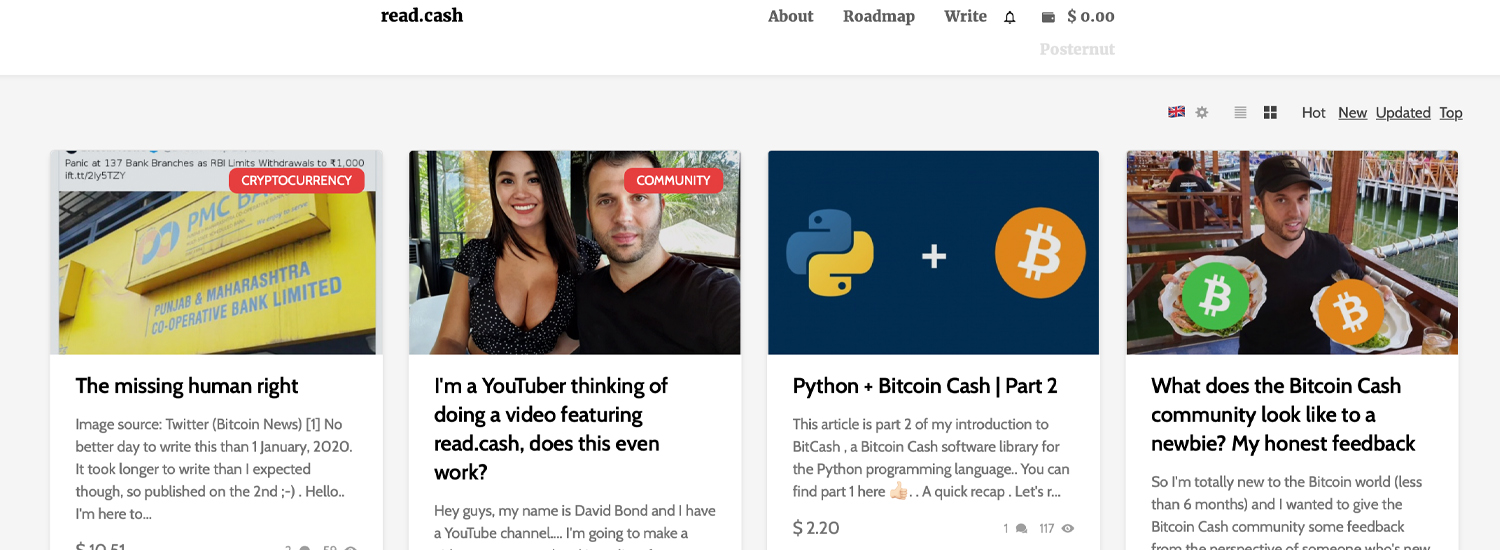Open the wallet icon in header
1500x550 pixels.
pos(1048,17)
